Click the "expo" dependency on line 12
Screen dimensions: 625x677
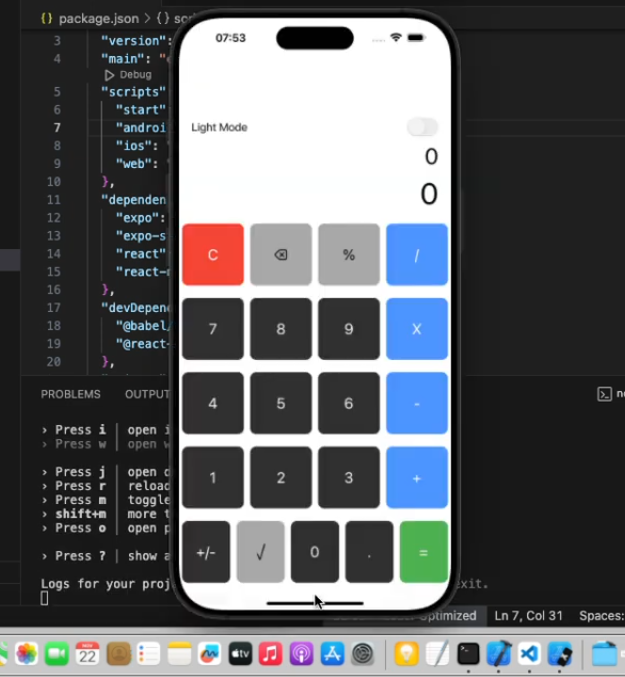(136, 218)
